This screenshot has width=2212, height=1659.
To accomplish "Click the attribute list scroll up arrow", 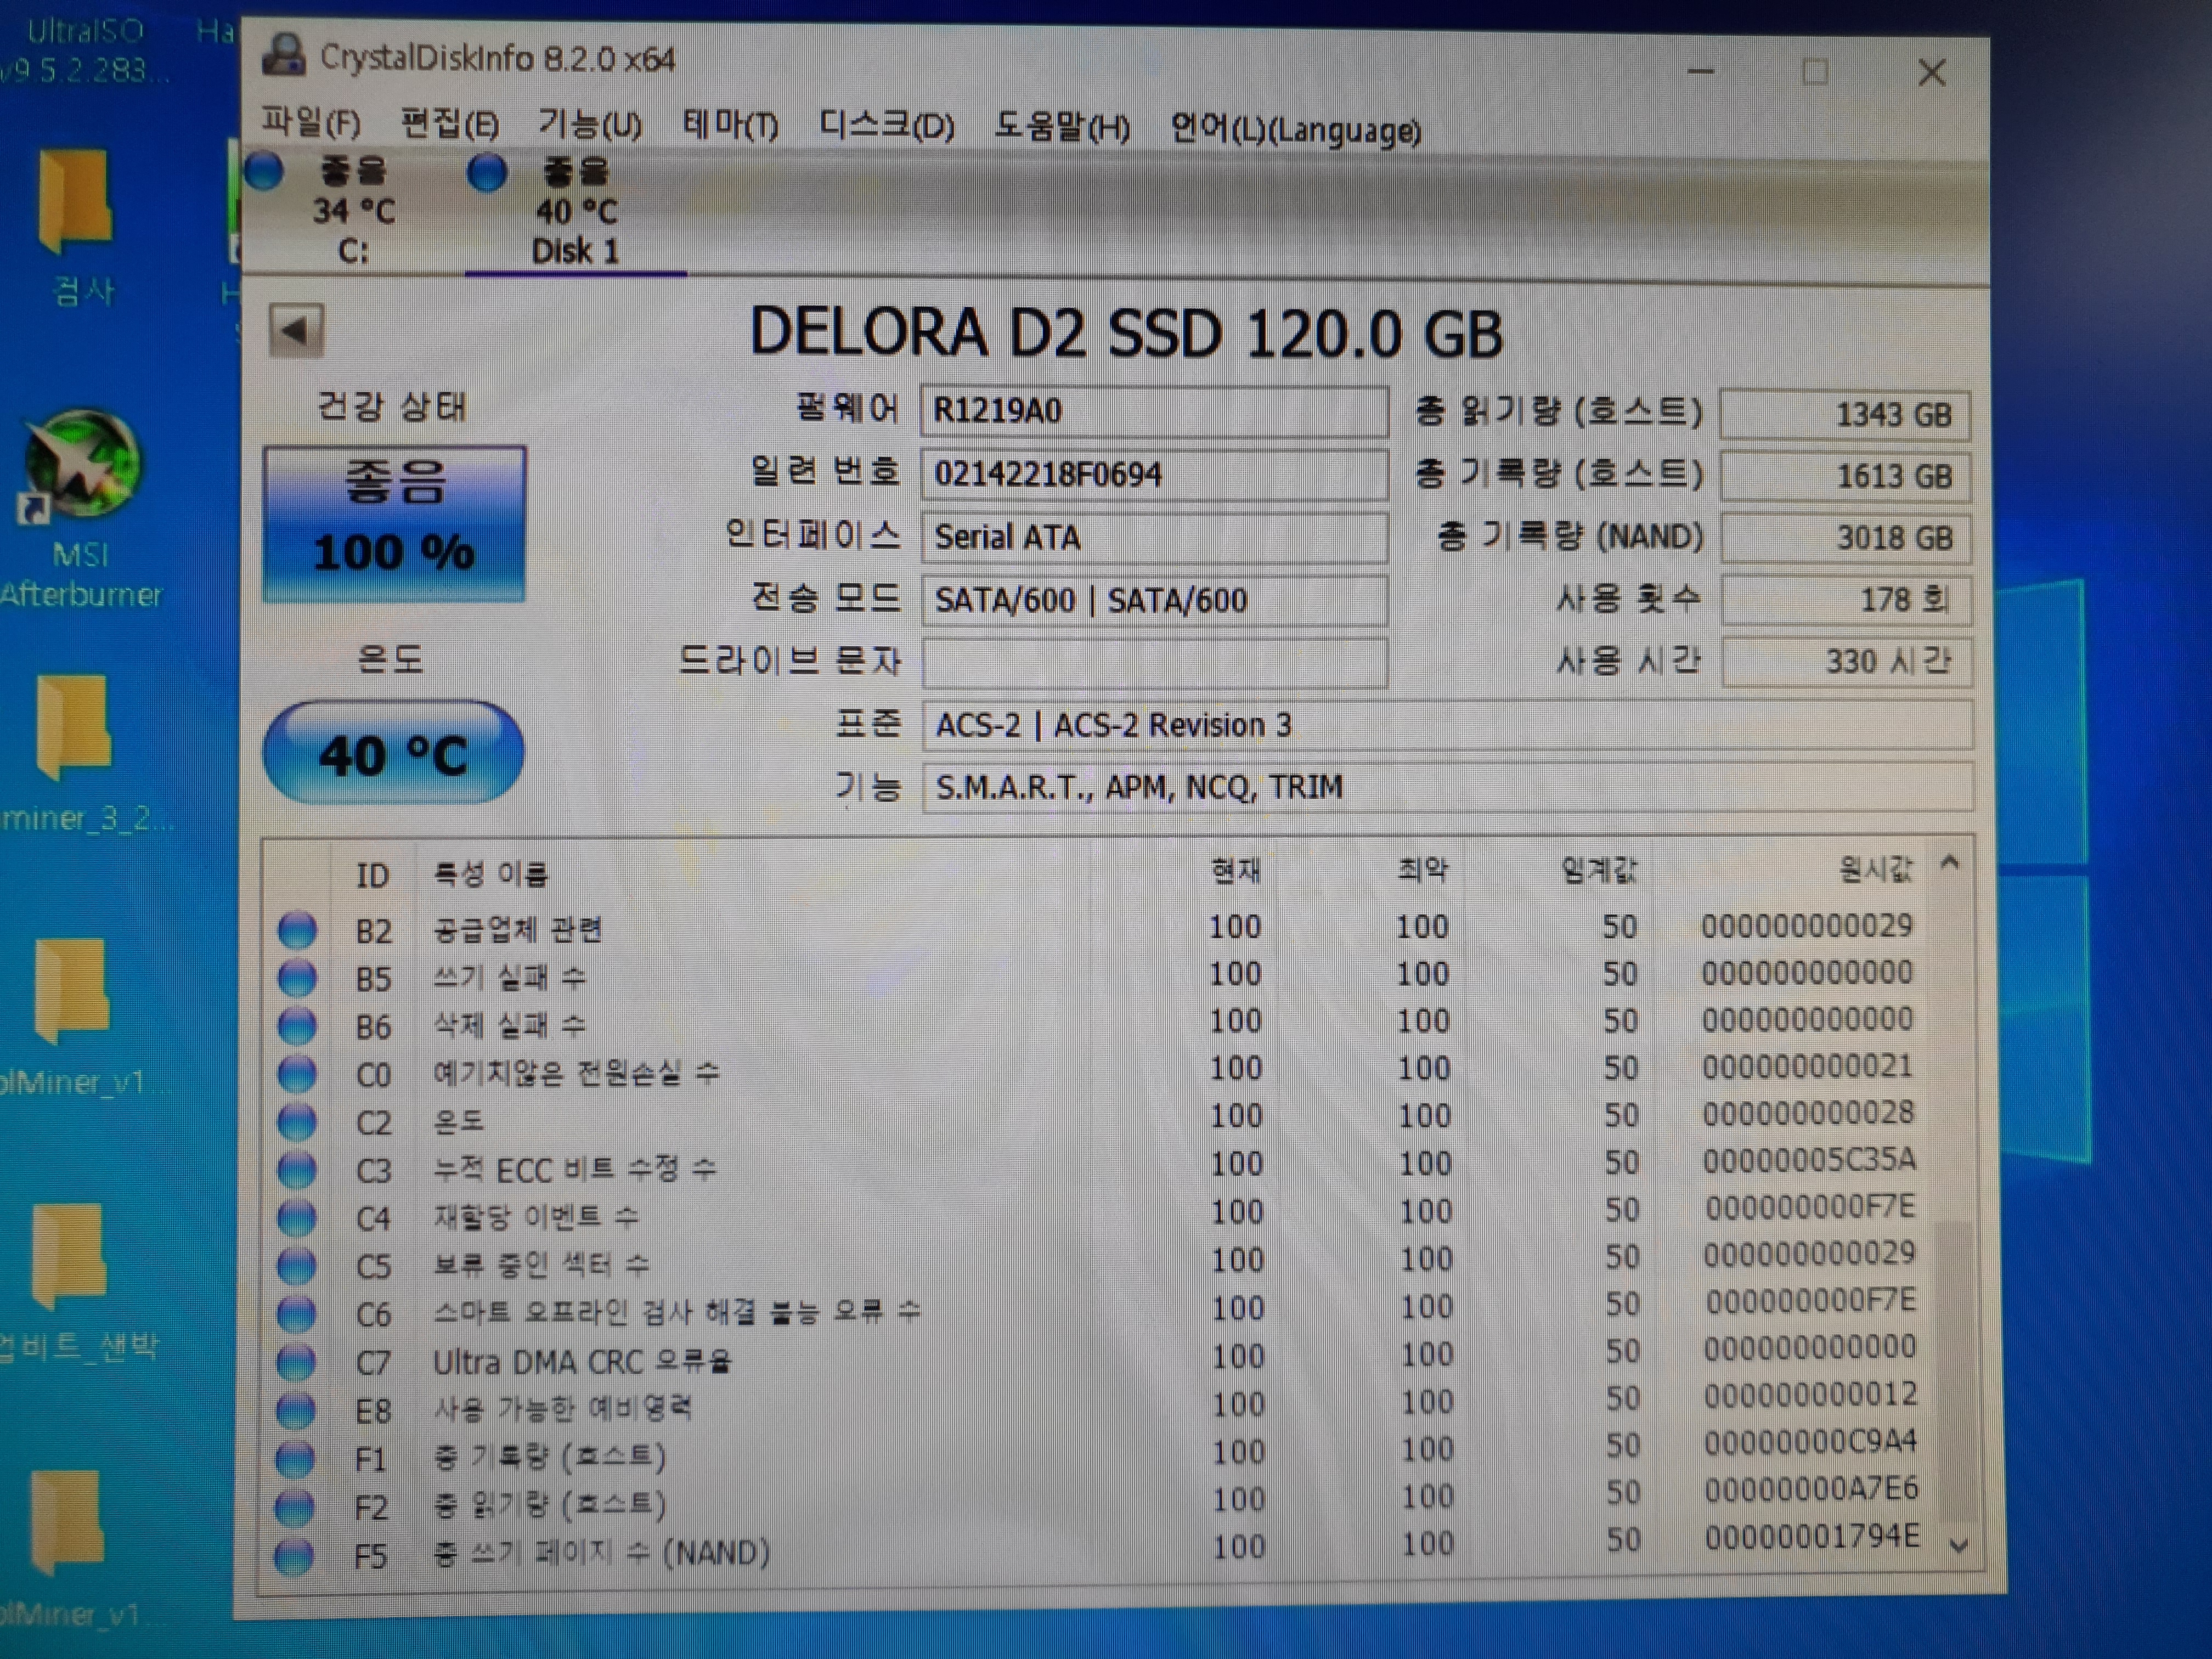I will click(x=1950, y=863).
